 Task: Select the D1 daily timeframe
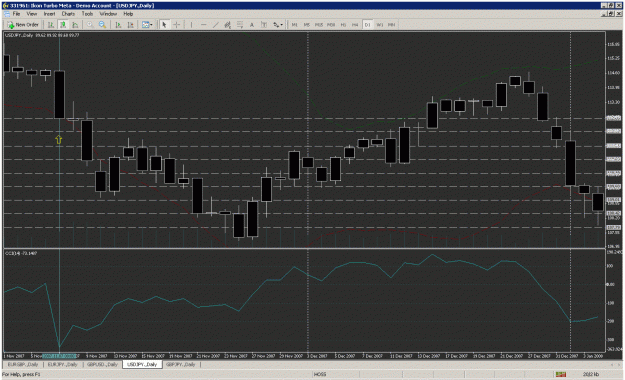coord(368,25)
